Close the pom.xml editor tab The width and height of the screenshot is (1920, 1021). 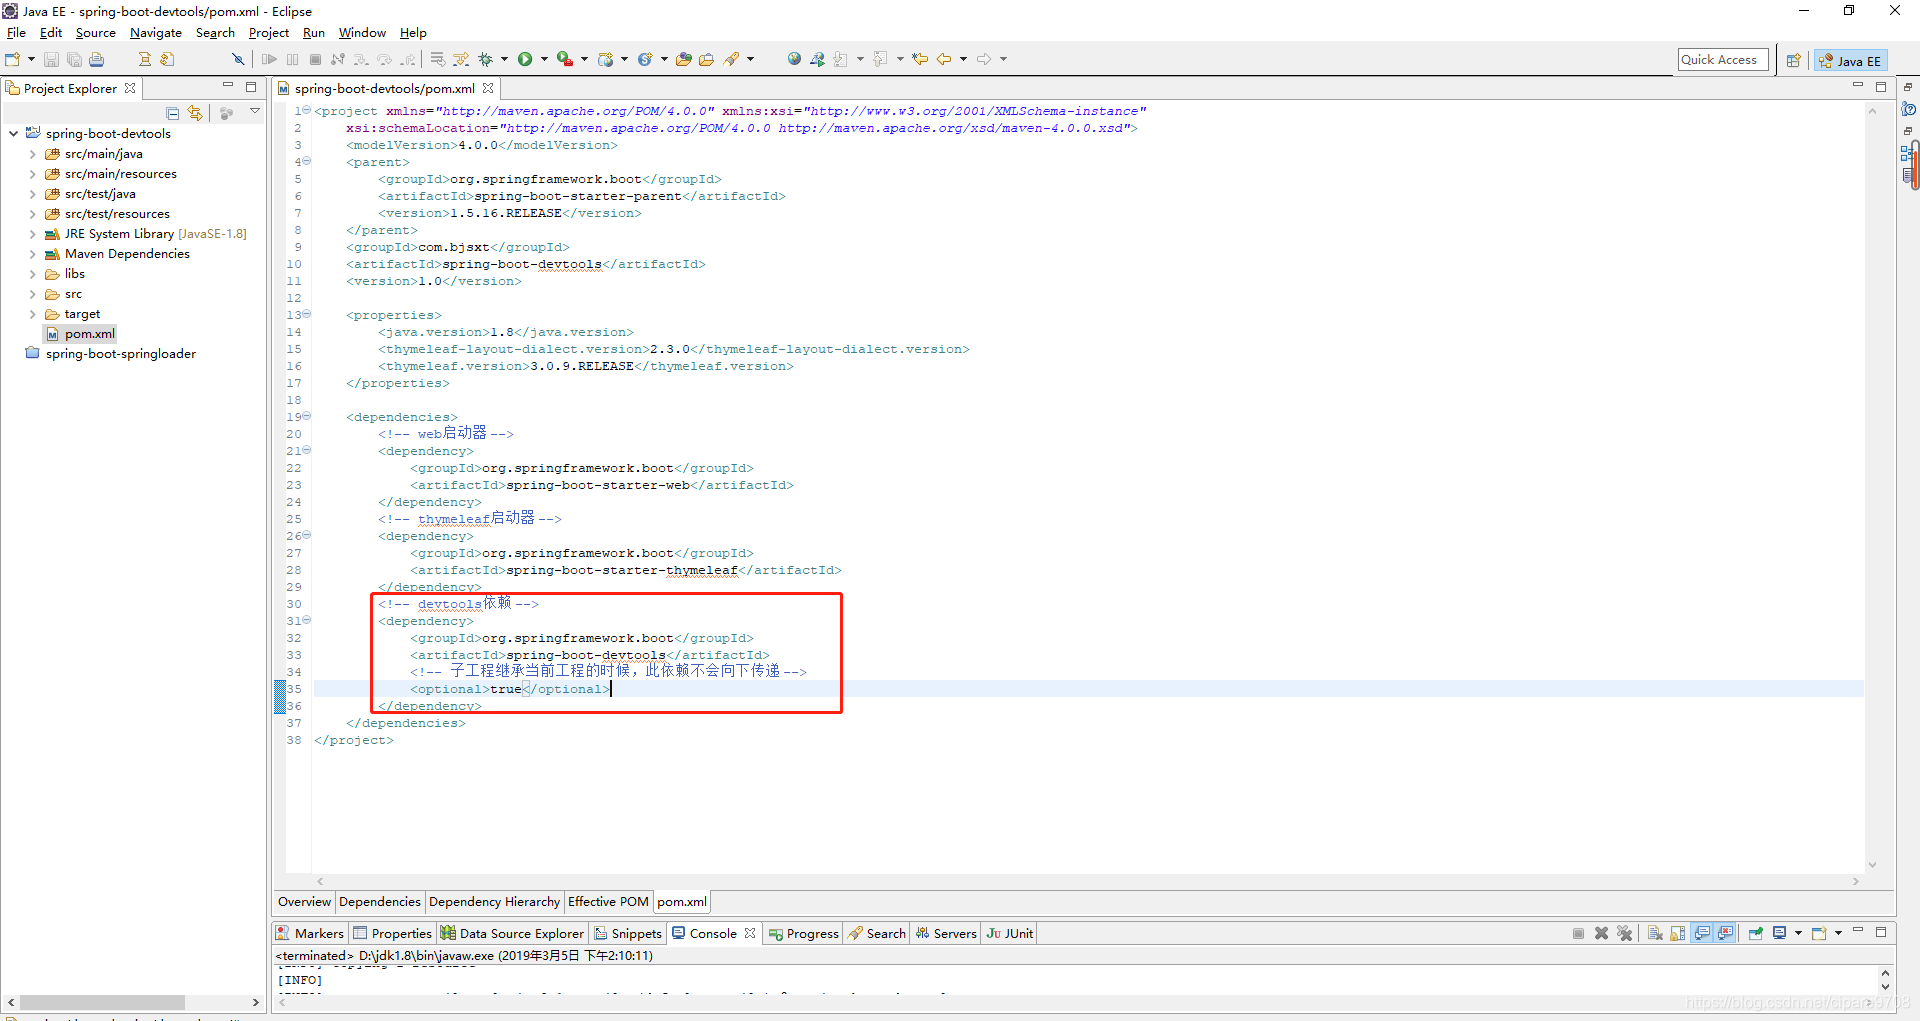click(x=488, y=88)
